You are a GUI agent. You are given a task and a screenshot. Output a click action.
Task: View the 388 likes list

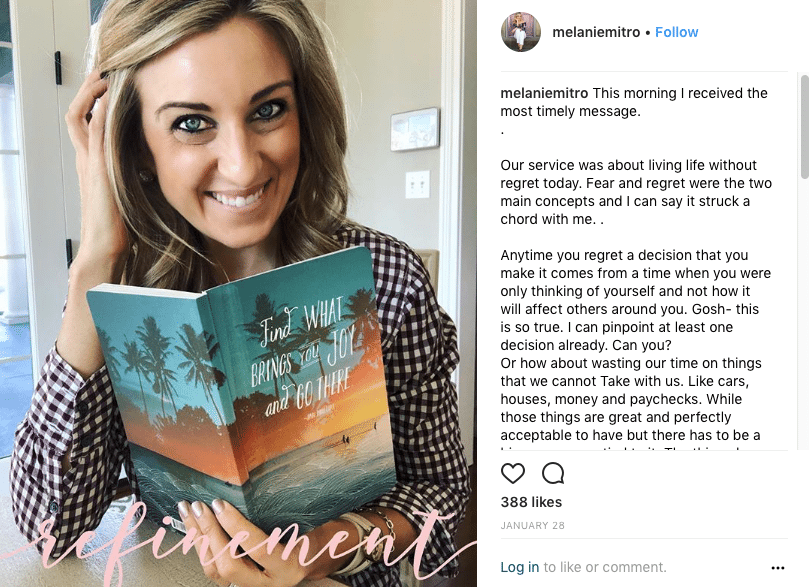531,502
